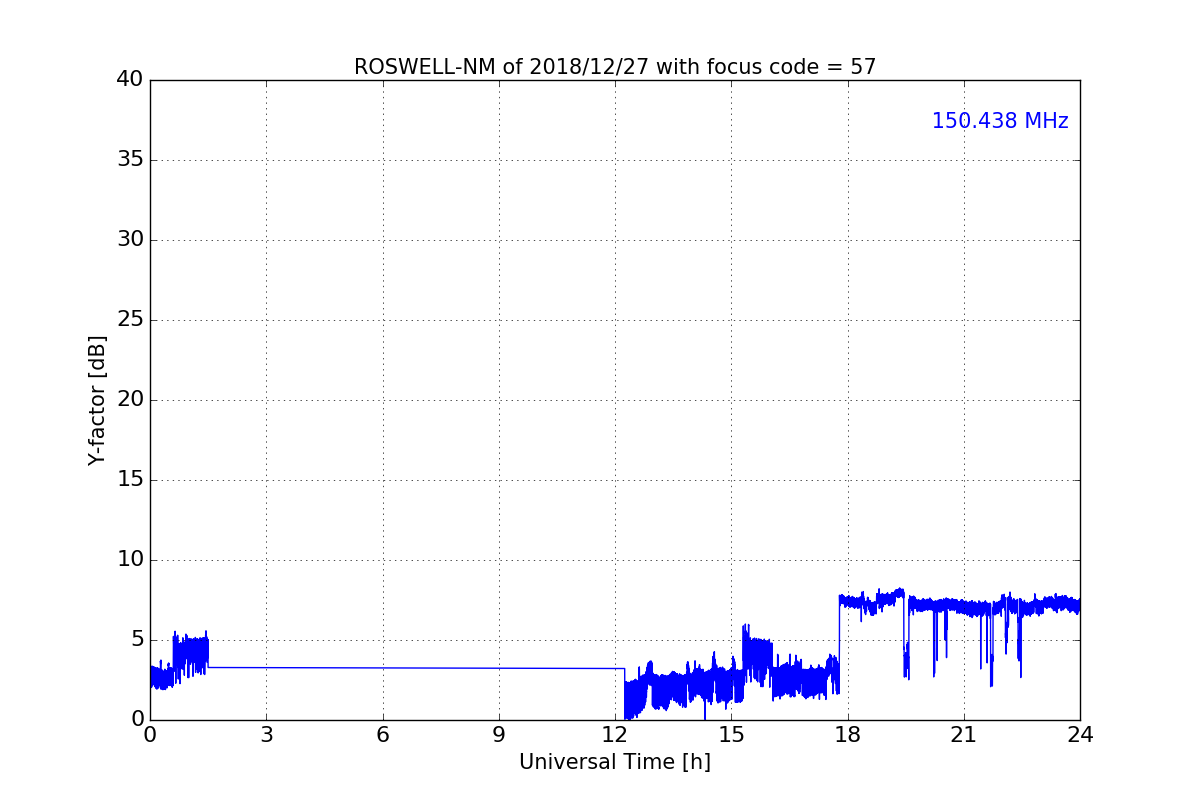The image size is (1200, 800).
Task: Click y-axis tick label 15
Action: [x=130, y=480]
